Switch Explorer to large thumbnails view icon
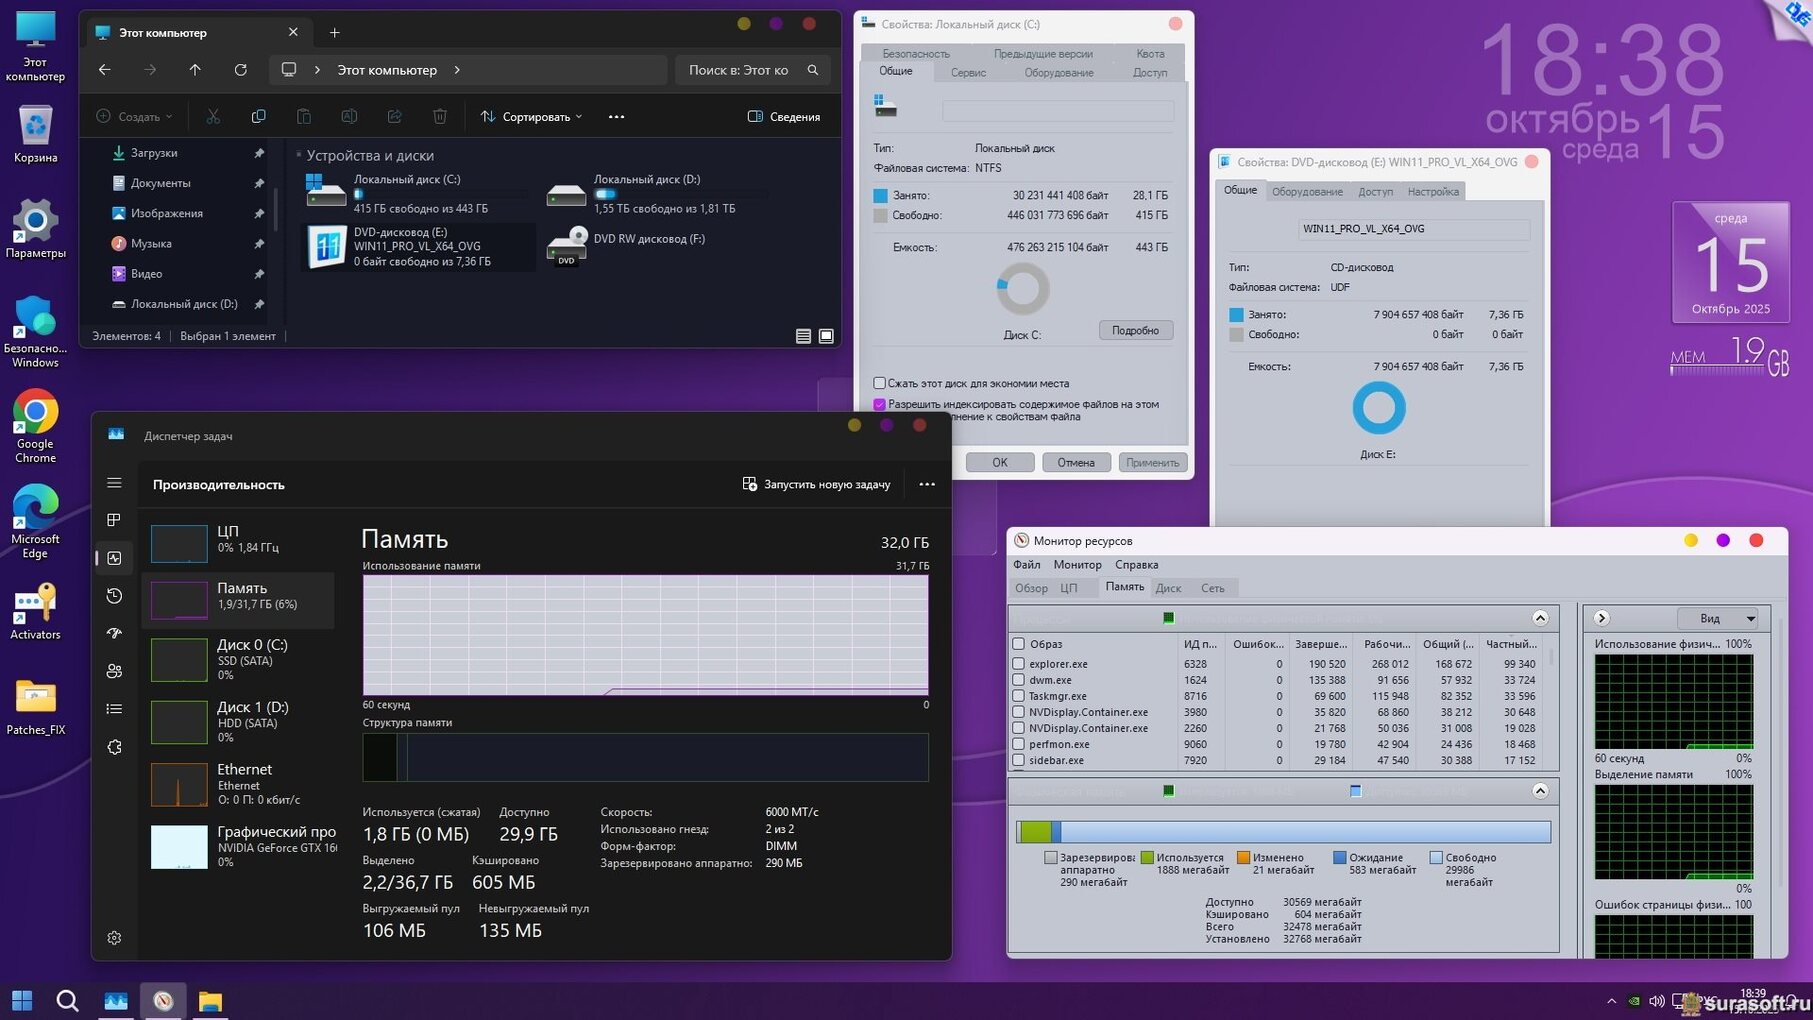 click(x=826, y=336)
